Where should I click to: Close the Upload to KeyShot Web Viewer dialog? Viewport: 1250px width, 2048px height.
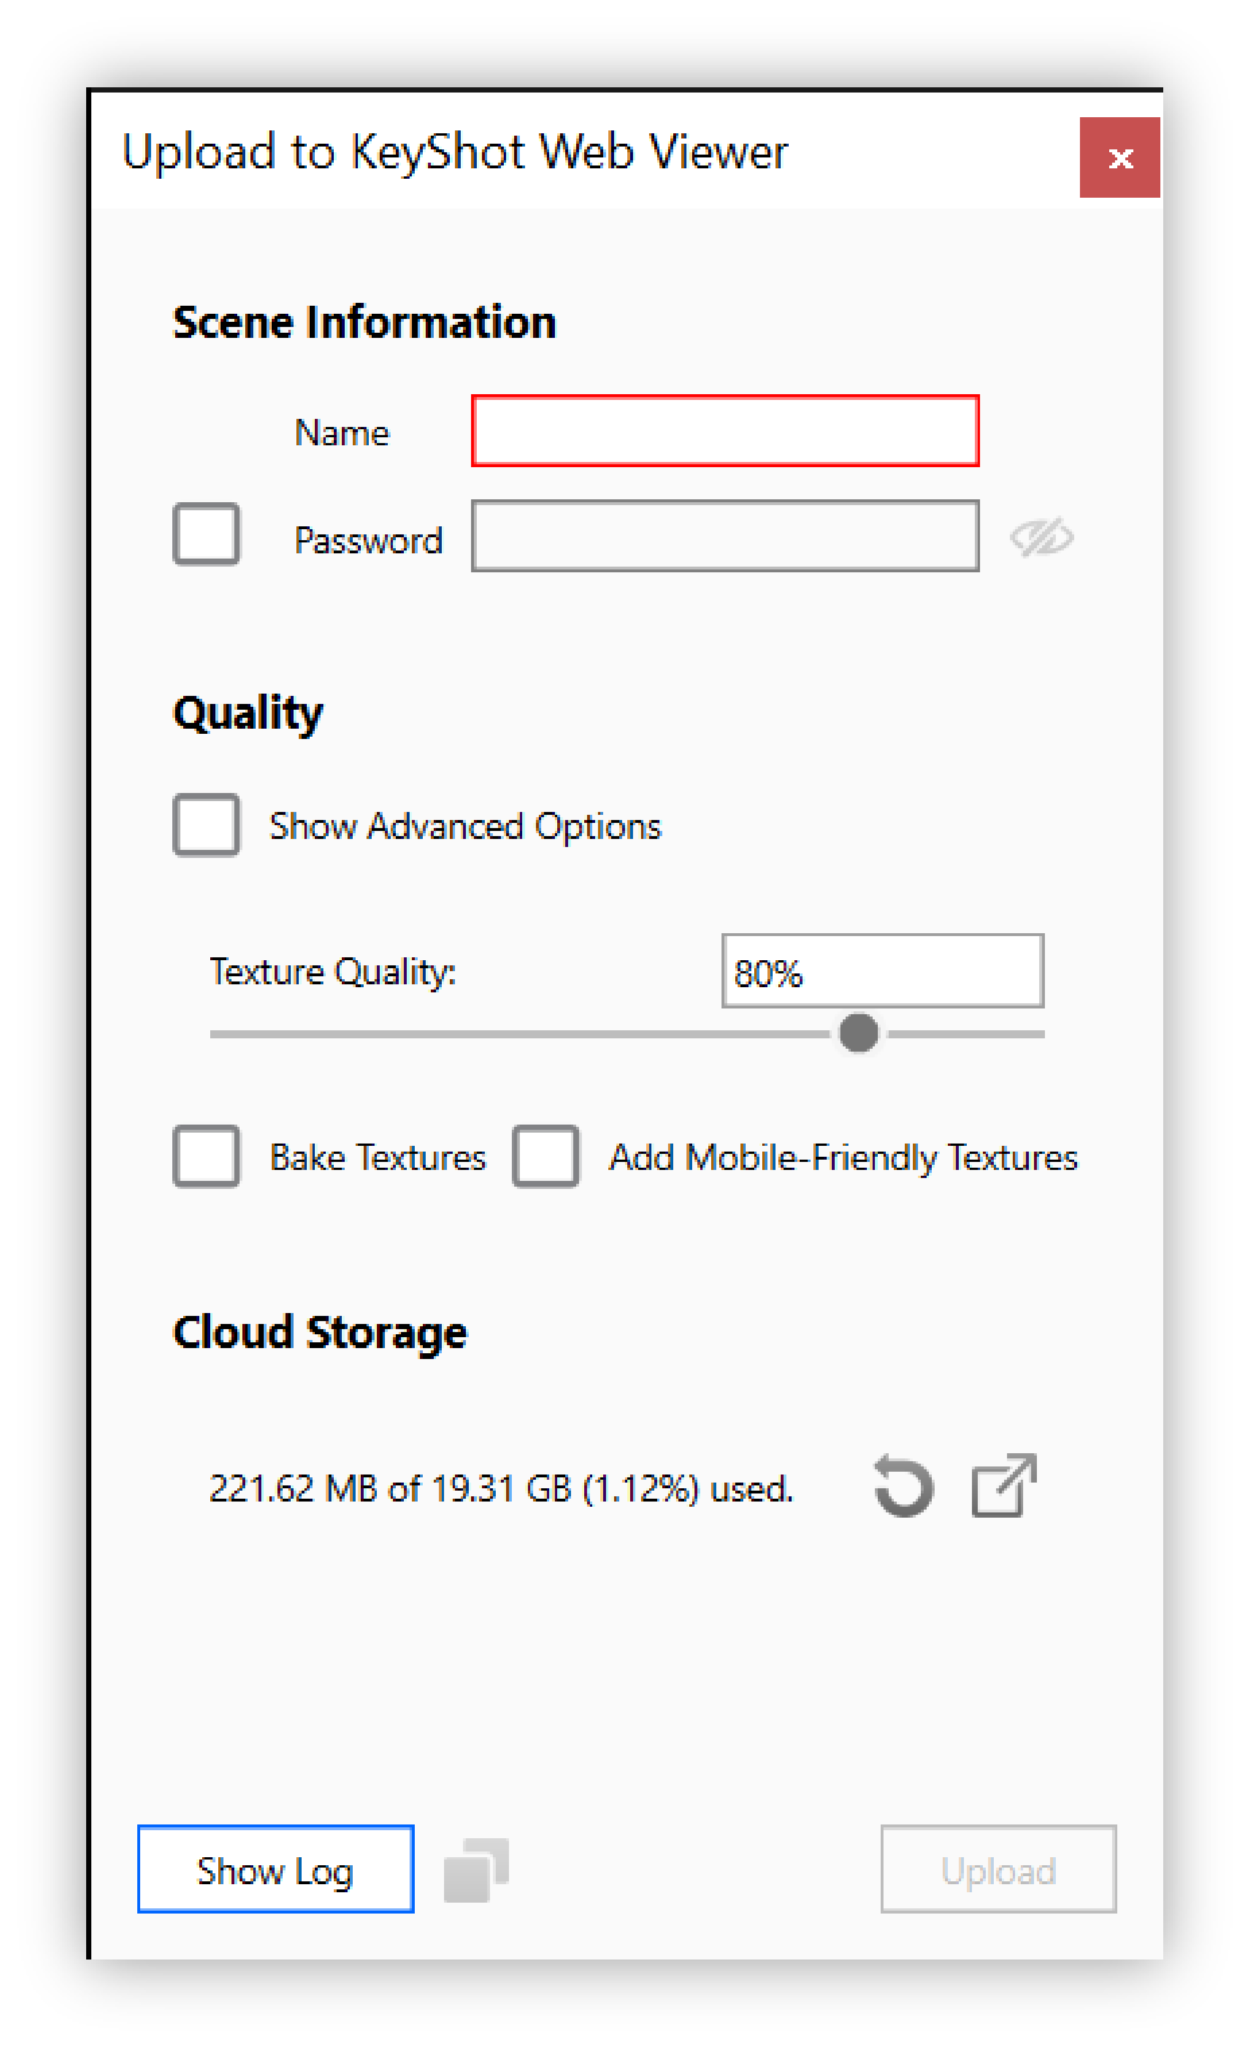[x=1119, y=158]
